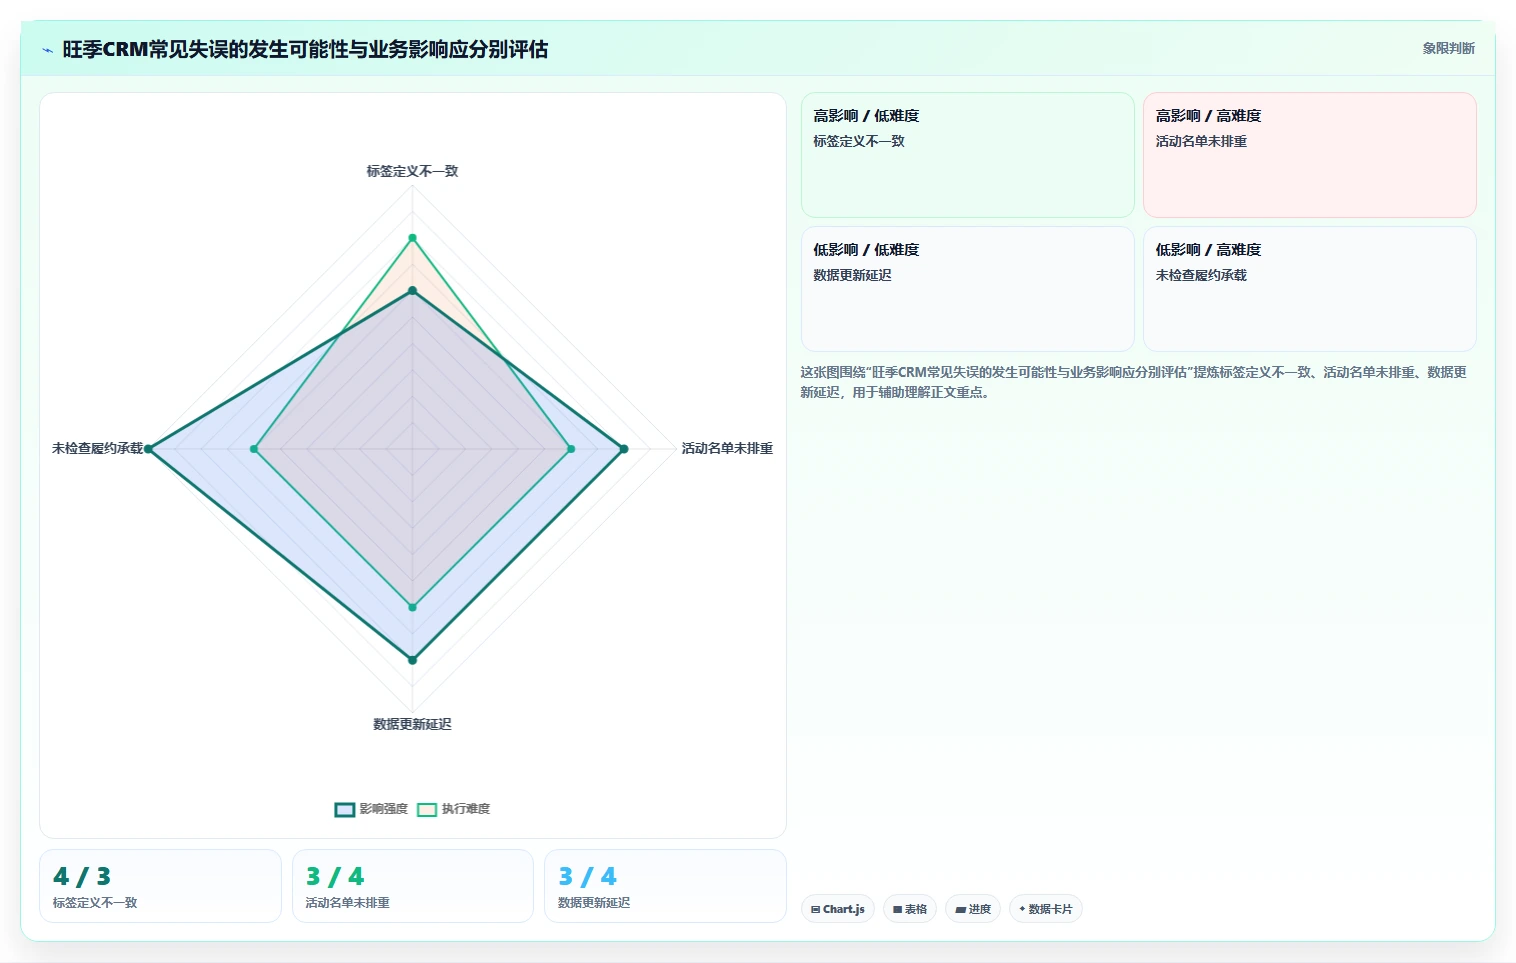Click the 影响强度 point on 活动名单未排重 axis
This screenshot has height=963, width=1516.
(x=624, y=449)
